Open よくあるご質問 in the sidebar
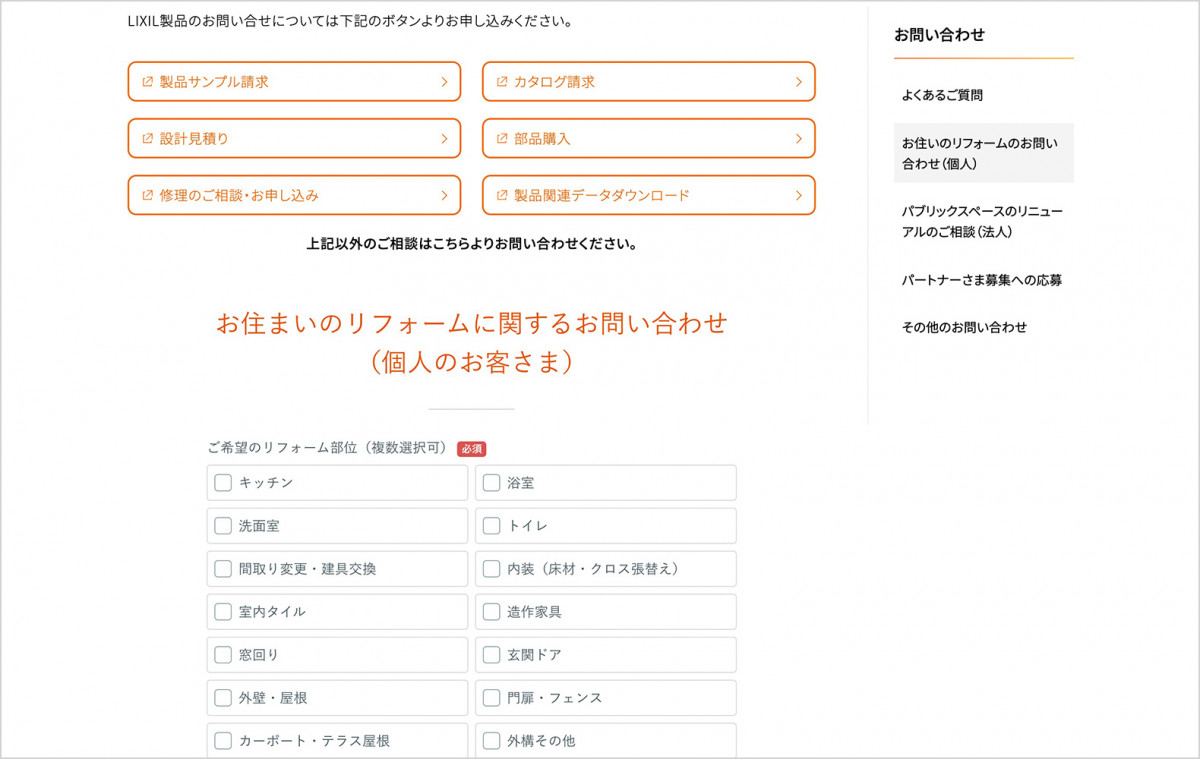Image resolution: width=1200 pixels, height=759 pixels. tap(942, 96)
